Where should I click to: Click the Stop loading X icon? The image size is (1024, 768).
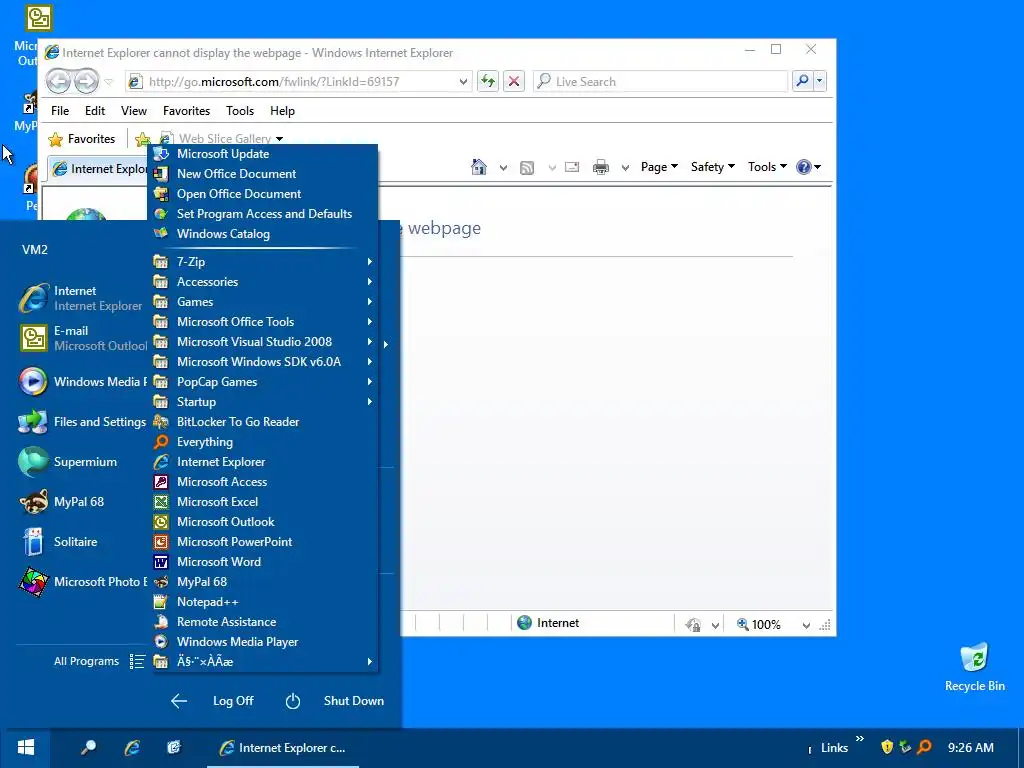point(514,81)
